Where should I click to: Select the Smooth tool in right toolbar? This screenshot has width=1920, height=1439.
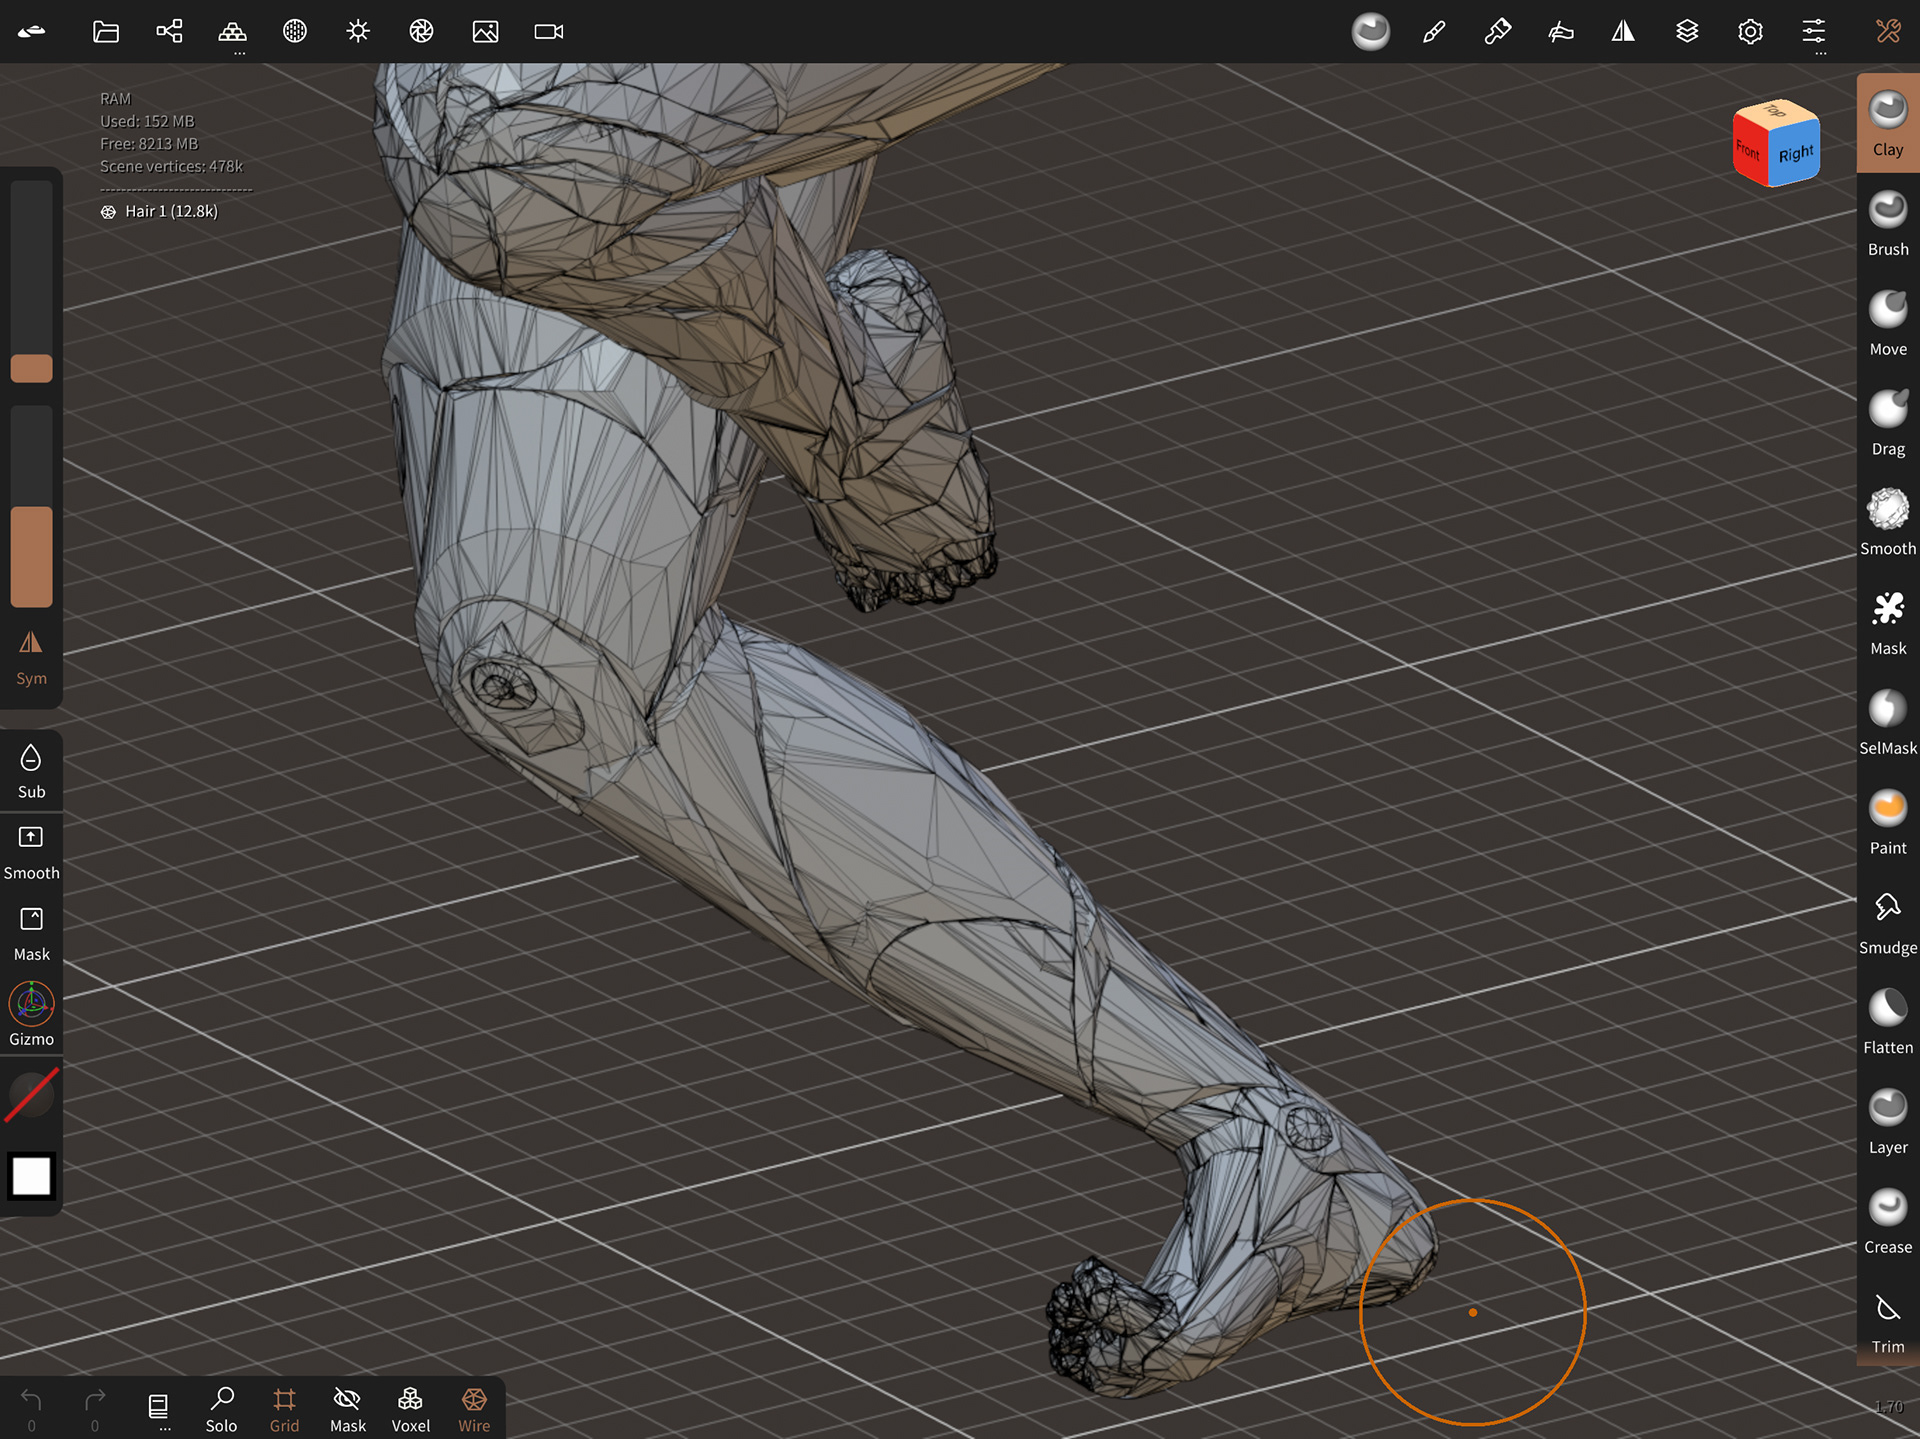(1888, 522)
